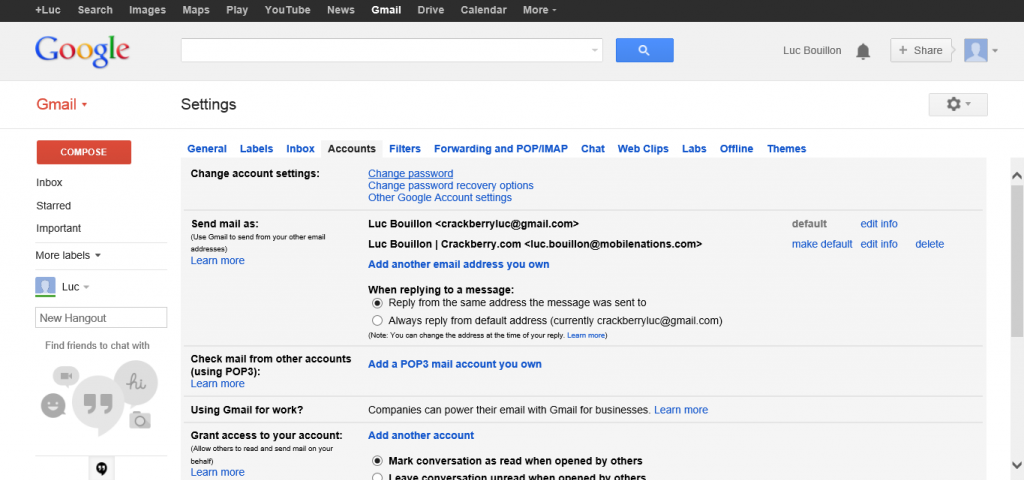Switch to the General tab
Image resolution: width=1024 pixels, height=480 pixels.
tap(207, 149)
